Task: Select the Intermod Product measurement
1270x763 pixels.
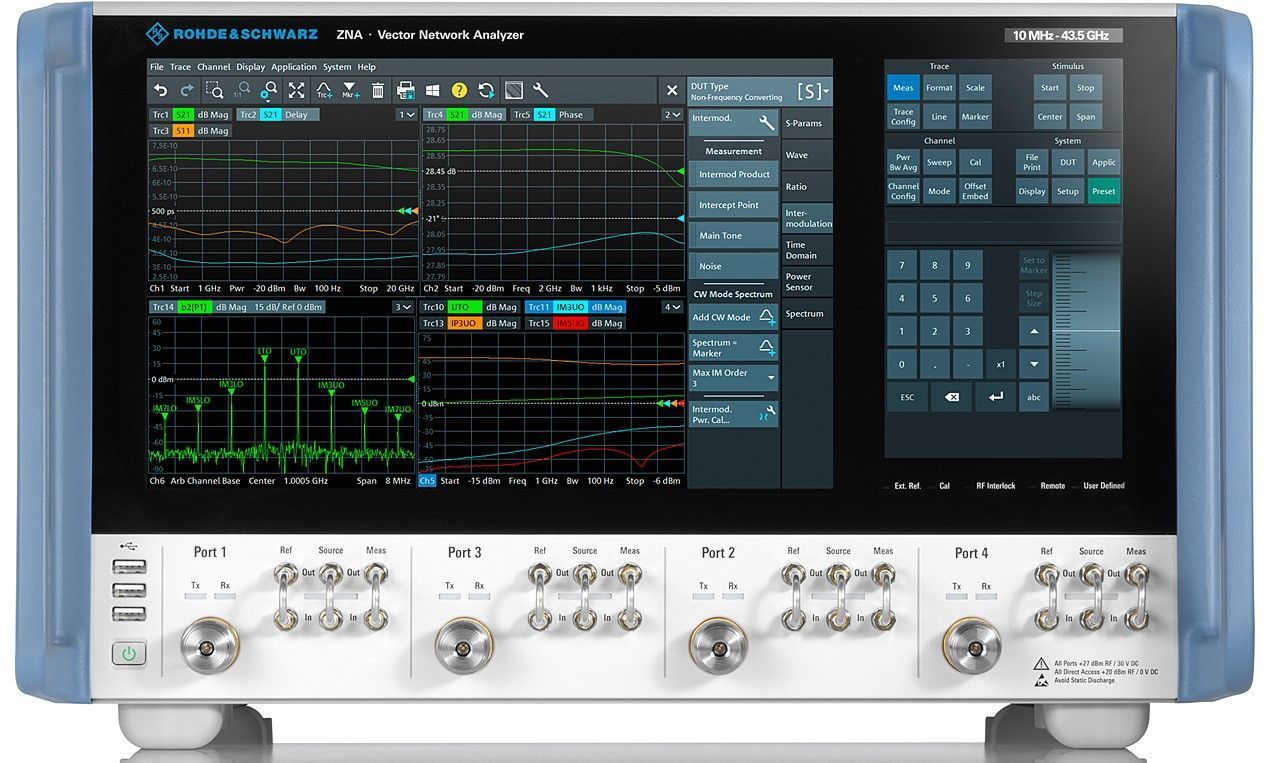Action: pyautogui.click(x=734, y=175)
